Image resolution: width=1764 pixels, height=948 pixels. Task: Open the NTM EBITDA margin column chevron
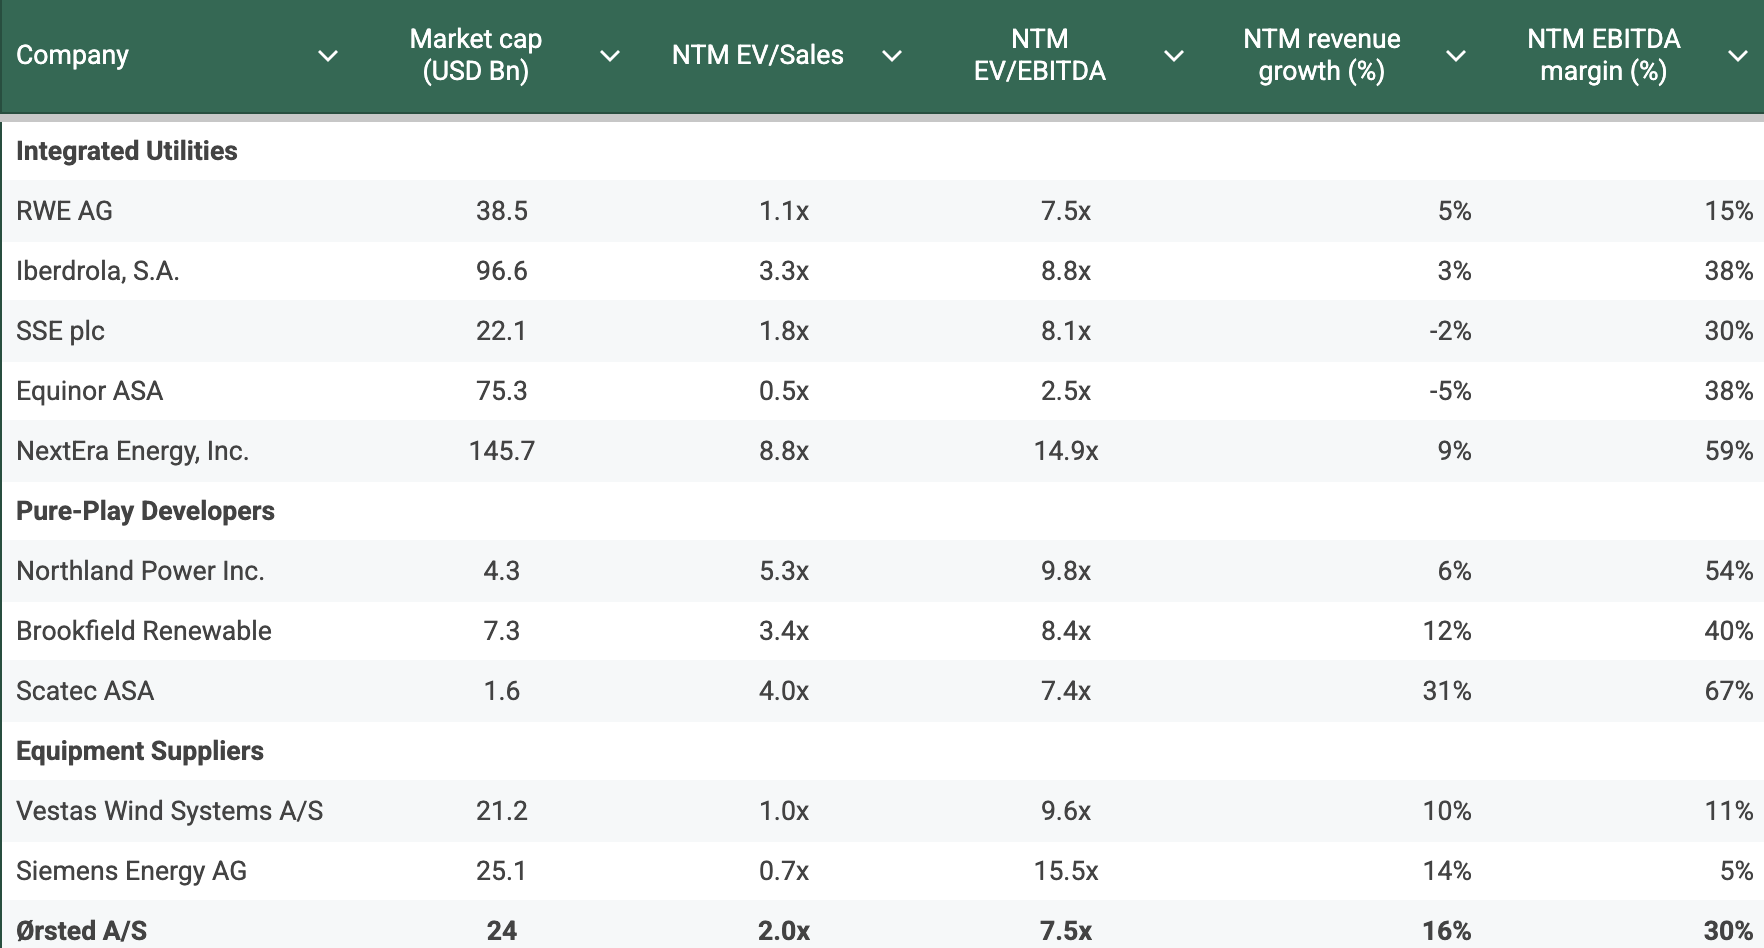pyautogui.click(x=1738, y=56)
